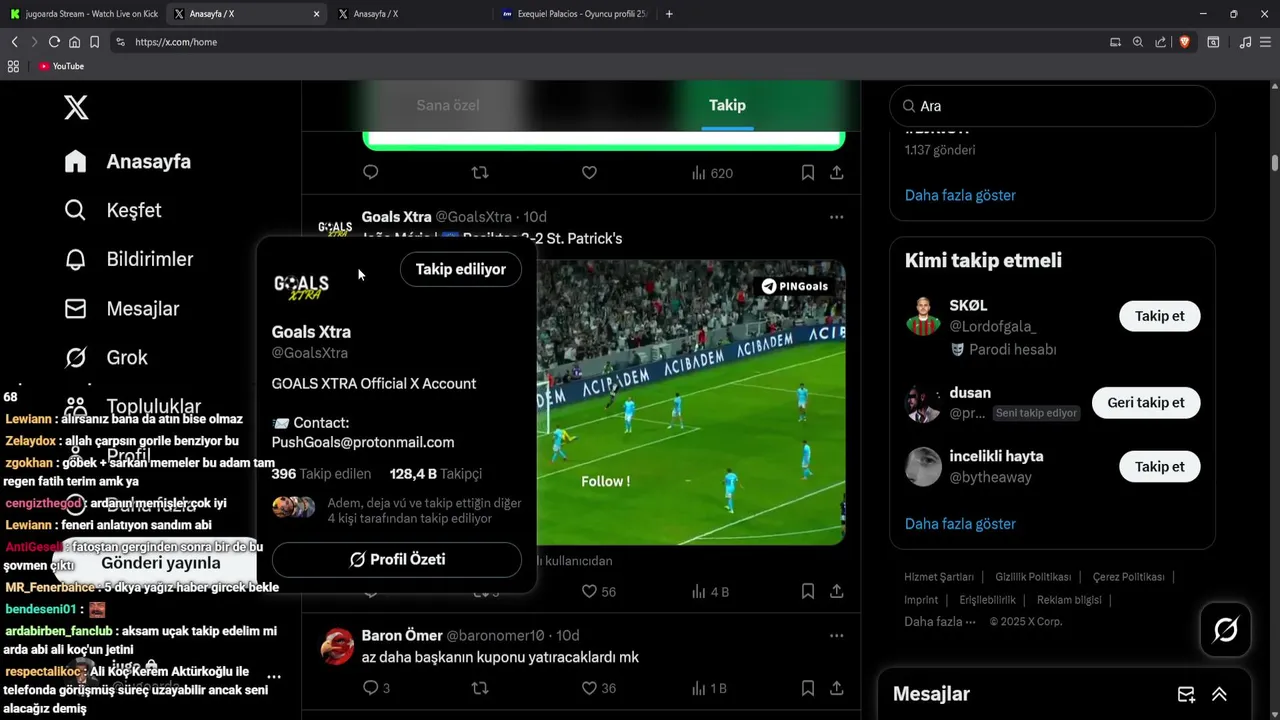Screen dimensions: 1280x720
Task: Bookmark the post with 620 views
Action: [807, 173]
